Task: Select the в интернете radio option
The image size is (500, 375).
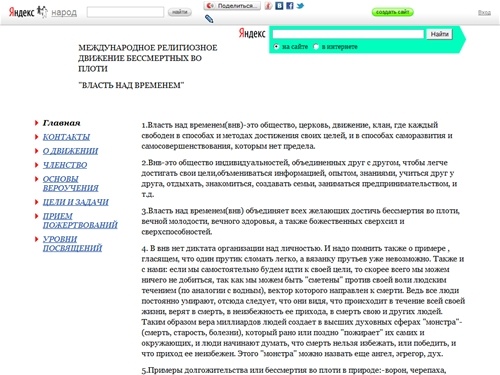Action: pyautogui.click(x=316, y=47)
